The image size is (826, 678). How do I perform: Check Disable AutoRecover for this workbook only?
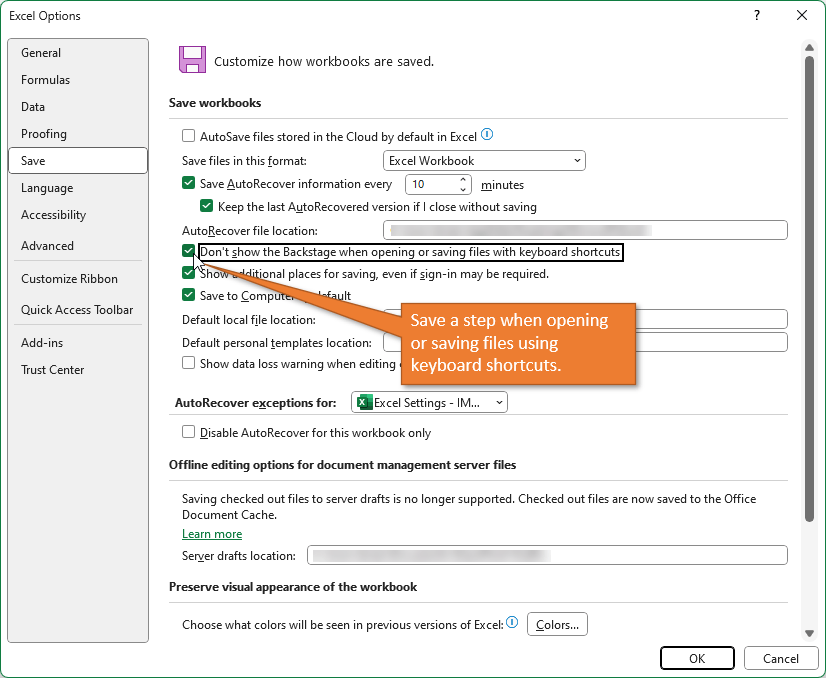[x=189, y=433]
